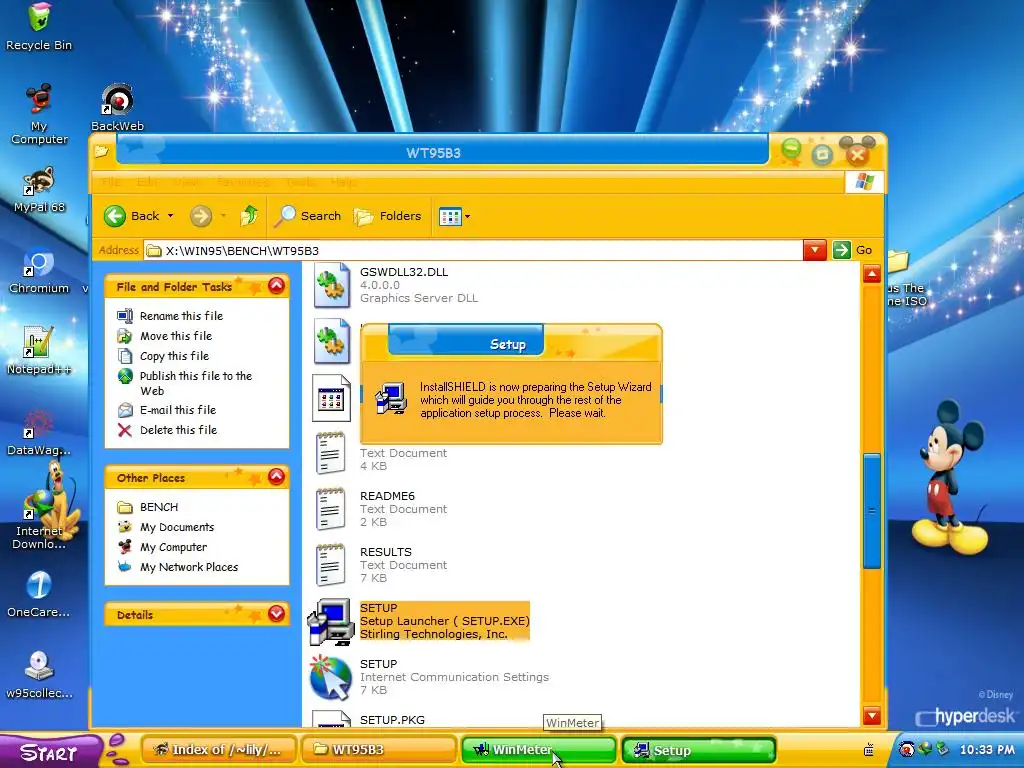Viewport: 1024px width, 768px height.
Task: Launch the BackWeb desktop shortcut
Action: (118, 108)
